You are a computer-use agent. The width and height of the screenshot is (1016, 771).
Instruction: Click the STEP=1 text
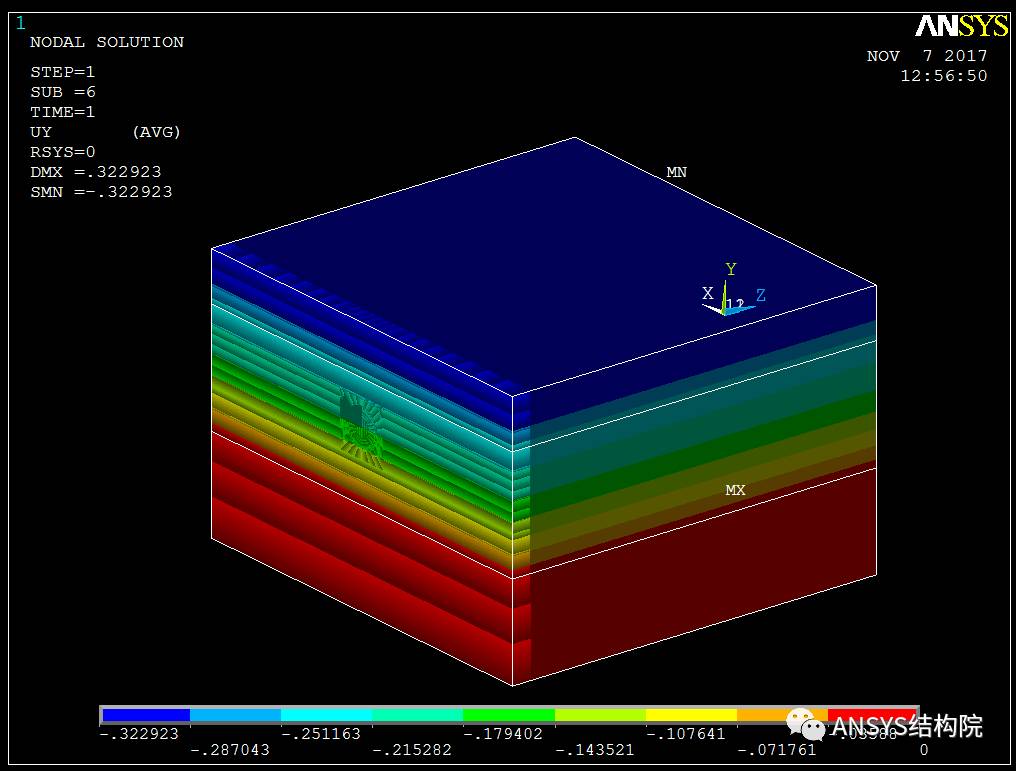point(62,72)
